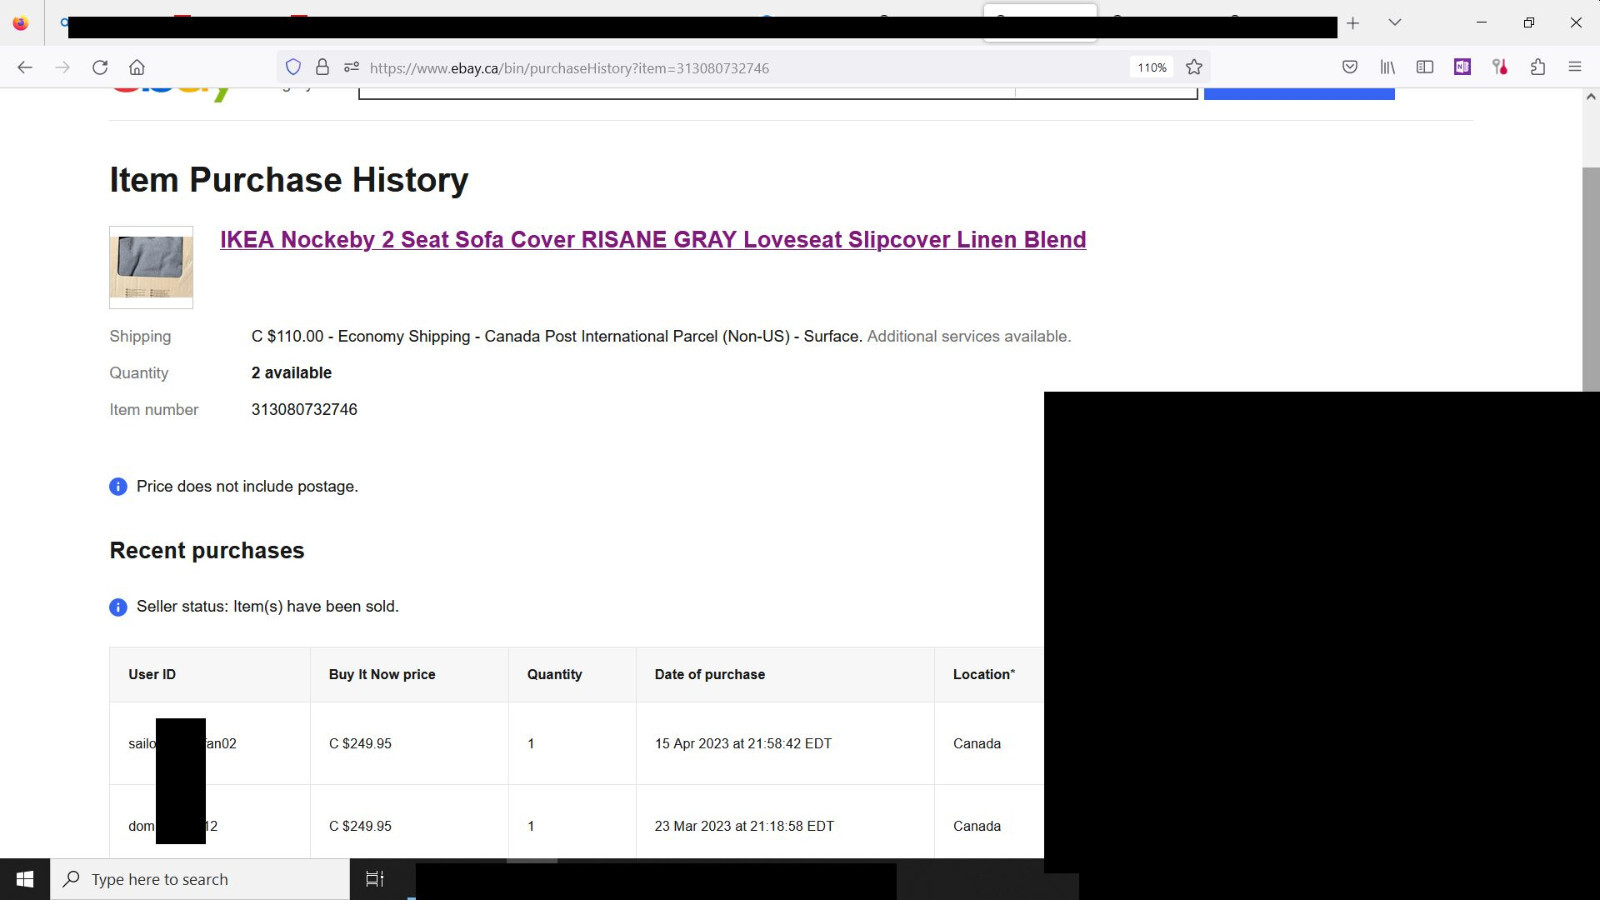
Task: Click info icon beside 'Seller status'
Action: point(118,607)
